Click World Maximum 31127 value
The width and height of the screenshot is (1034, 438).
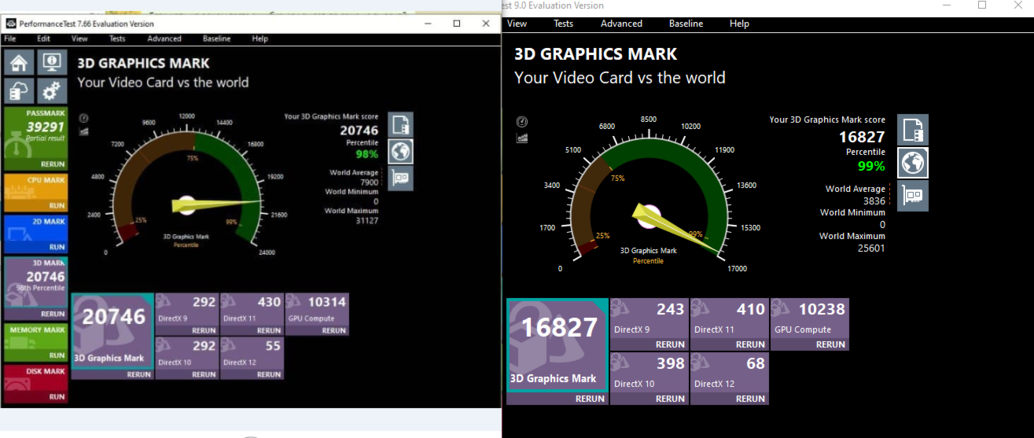(367, 221)
